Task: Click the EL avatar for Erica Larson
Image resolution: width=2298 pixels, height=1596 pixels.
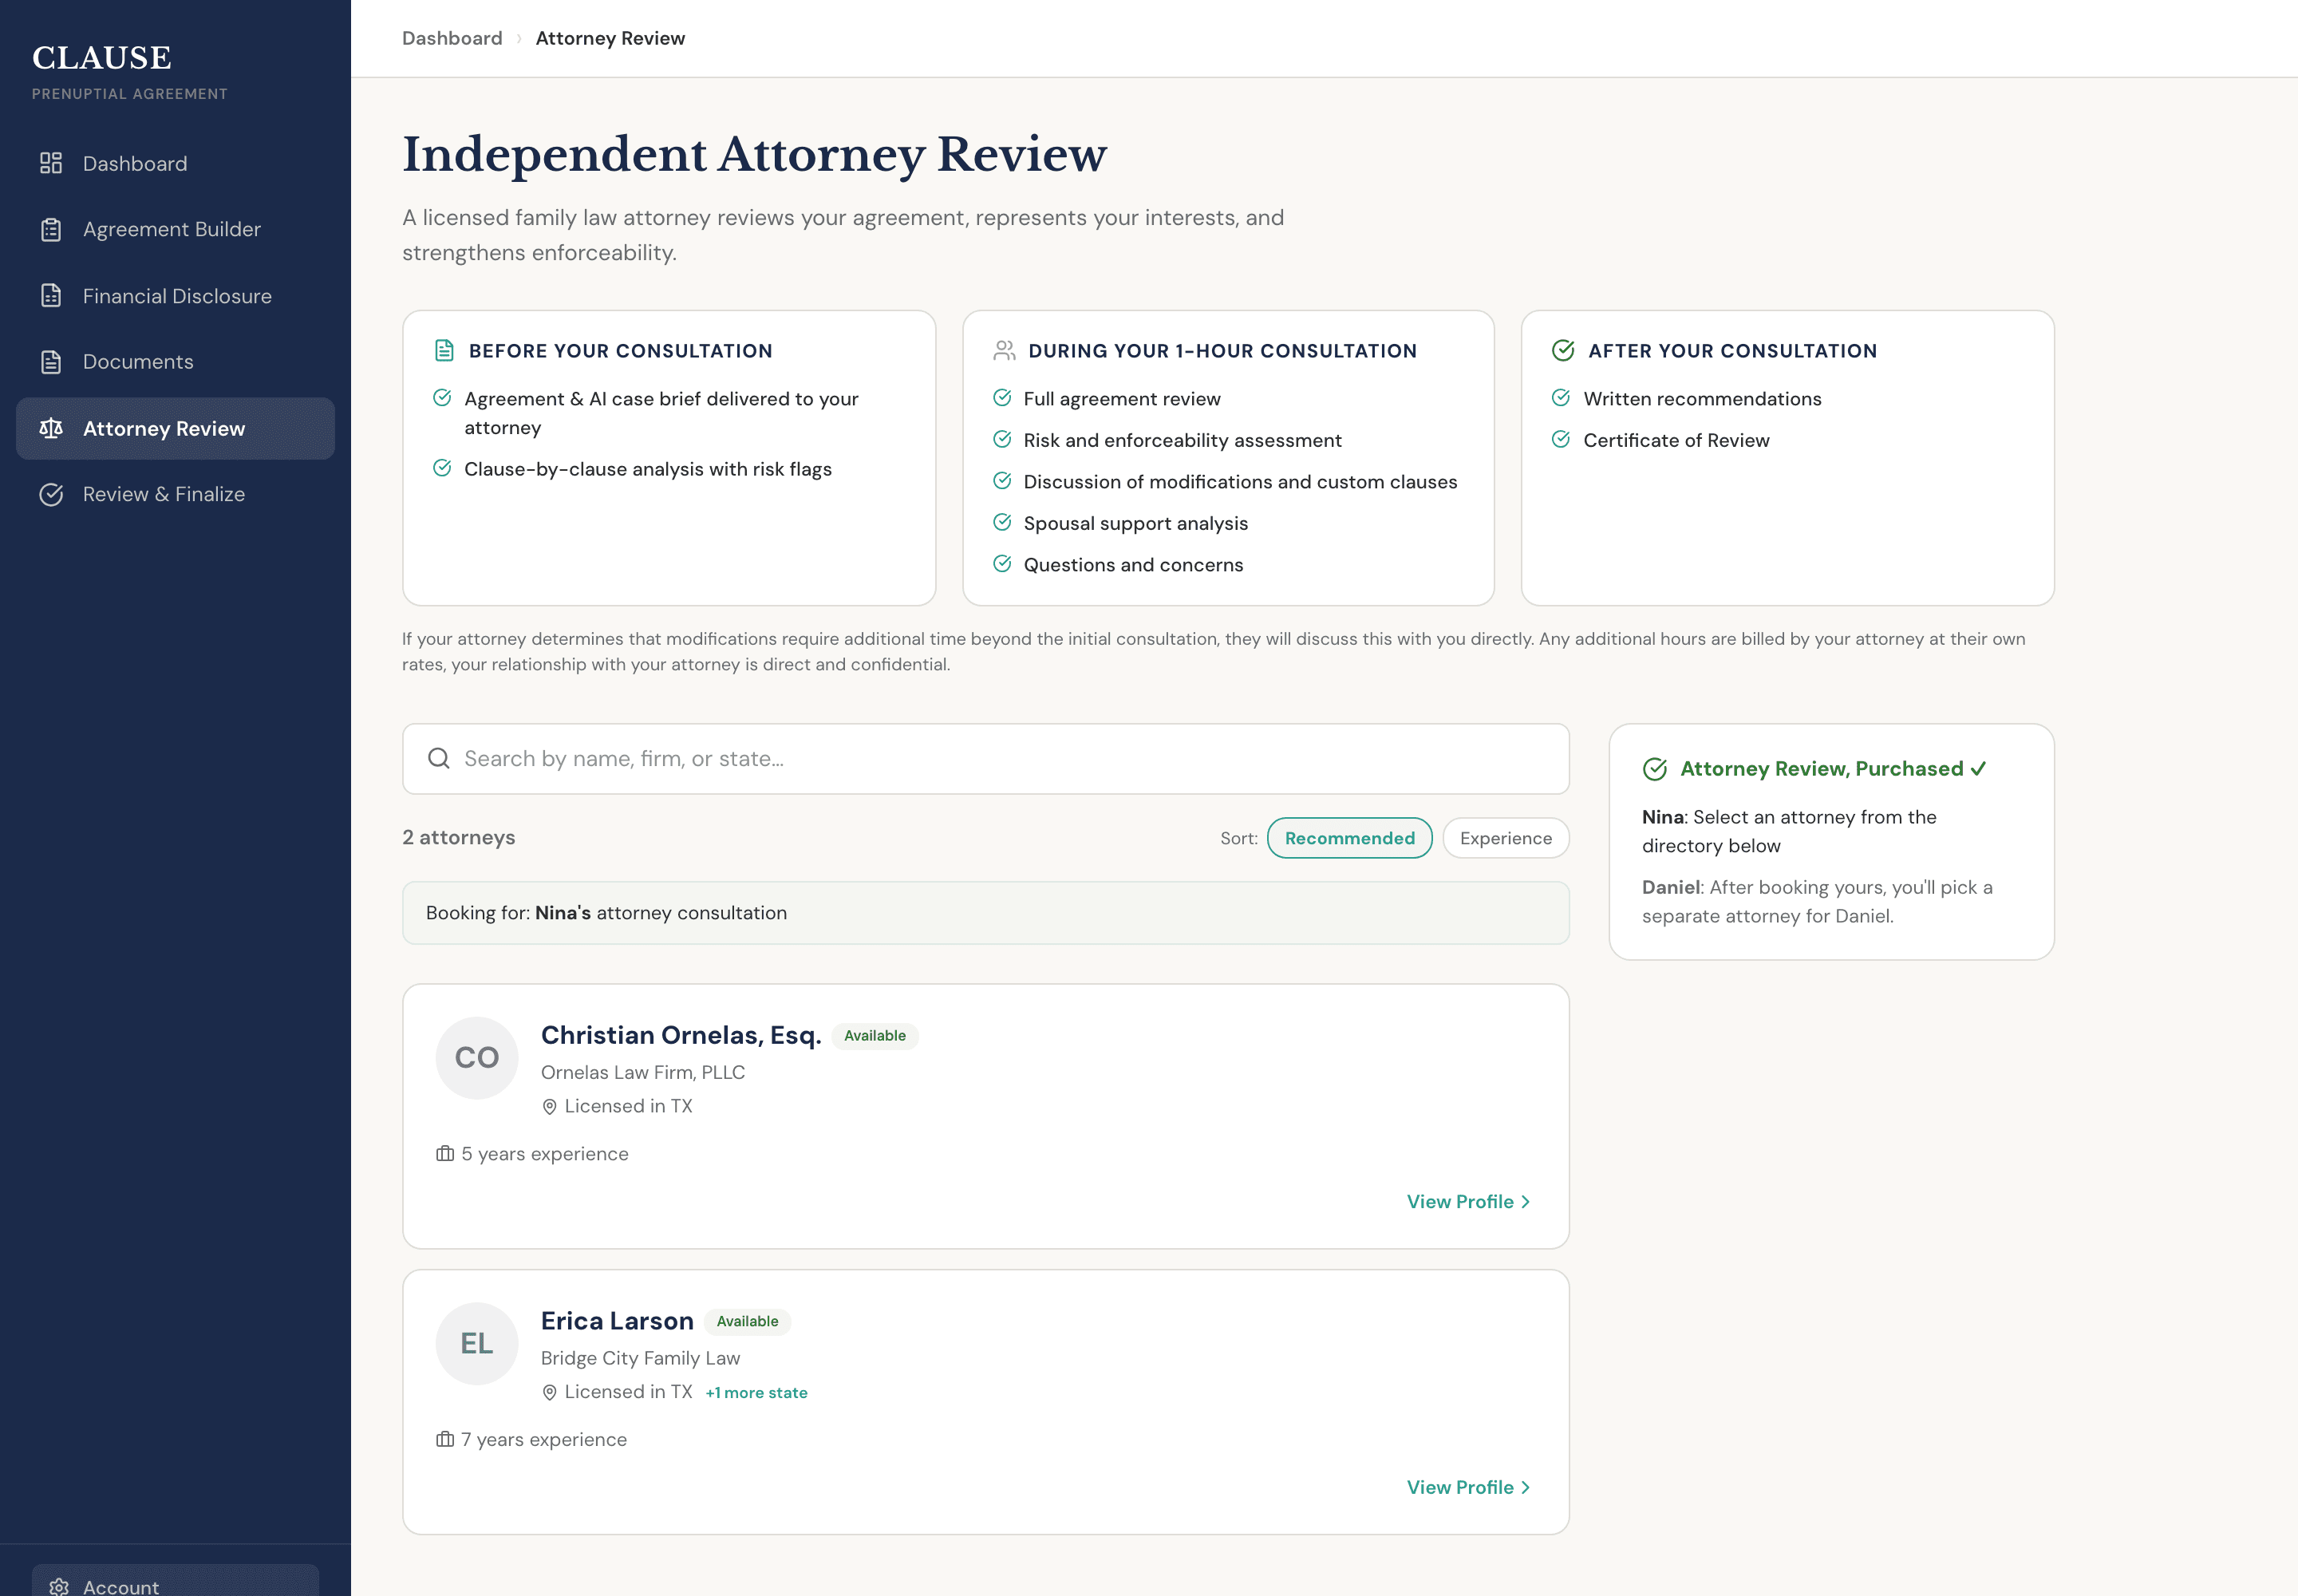Action: pyautogui.click(x=477, y=1343)
